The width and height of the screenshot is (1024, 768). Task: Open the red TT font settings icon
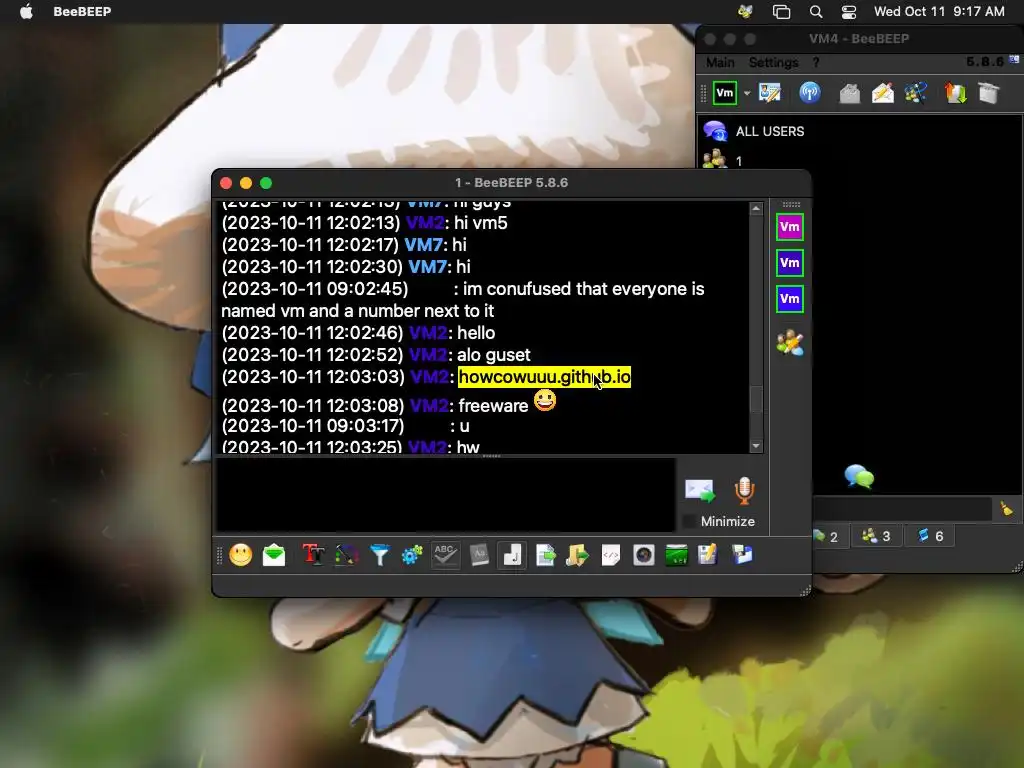pos(313,555)
